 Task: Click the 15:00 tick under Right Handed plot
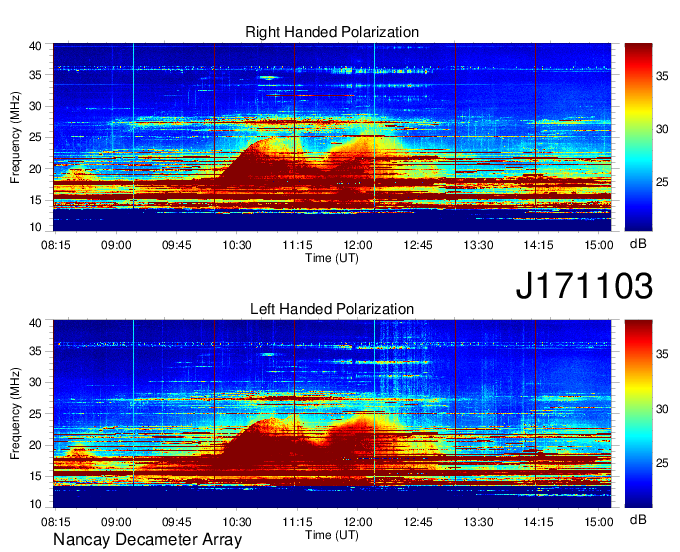598,245
